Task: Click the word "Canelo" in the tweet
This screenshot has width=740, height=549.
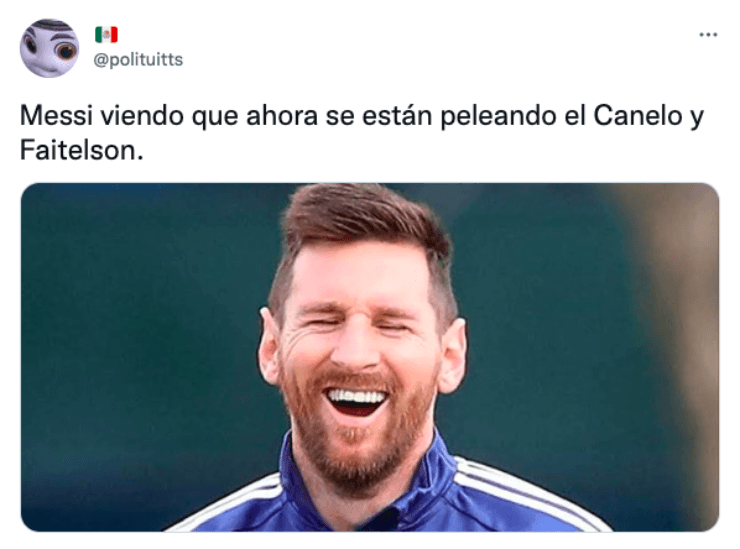Action: 638,115
